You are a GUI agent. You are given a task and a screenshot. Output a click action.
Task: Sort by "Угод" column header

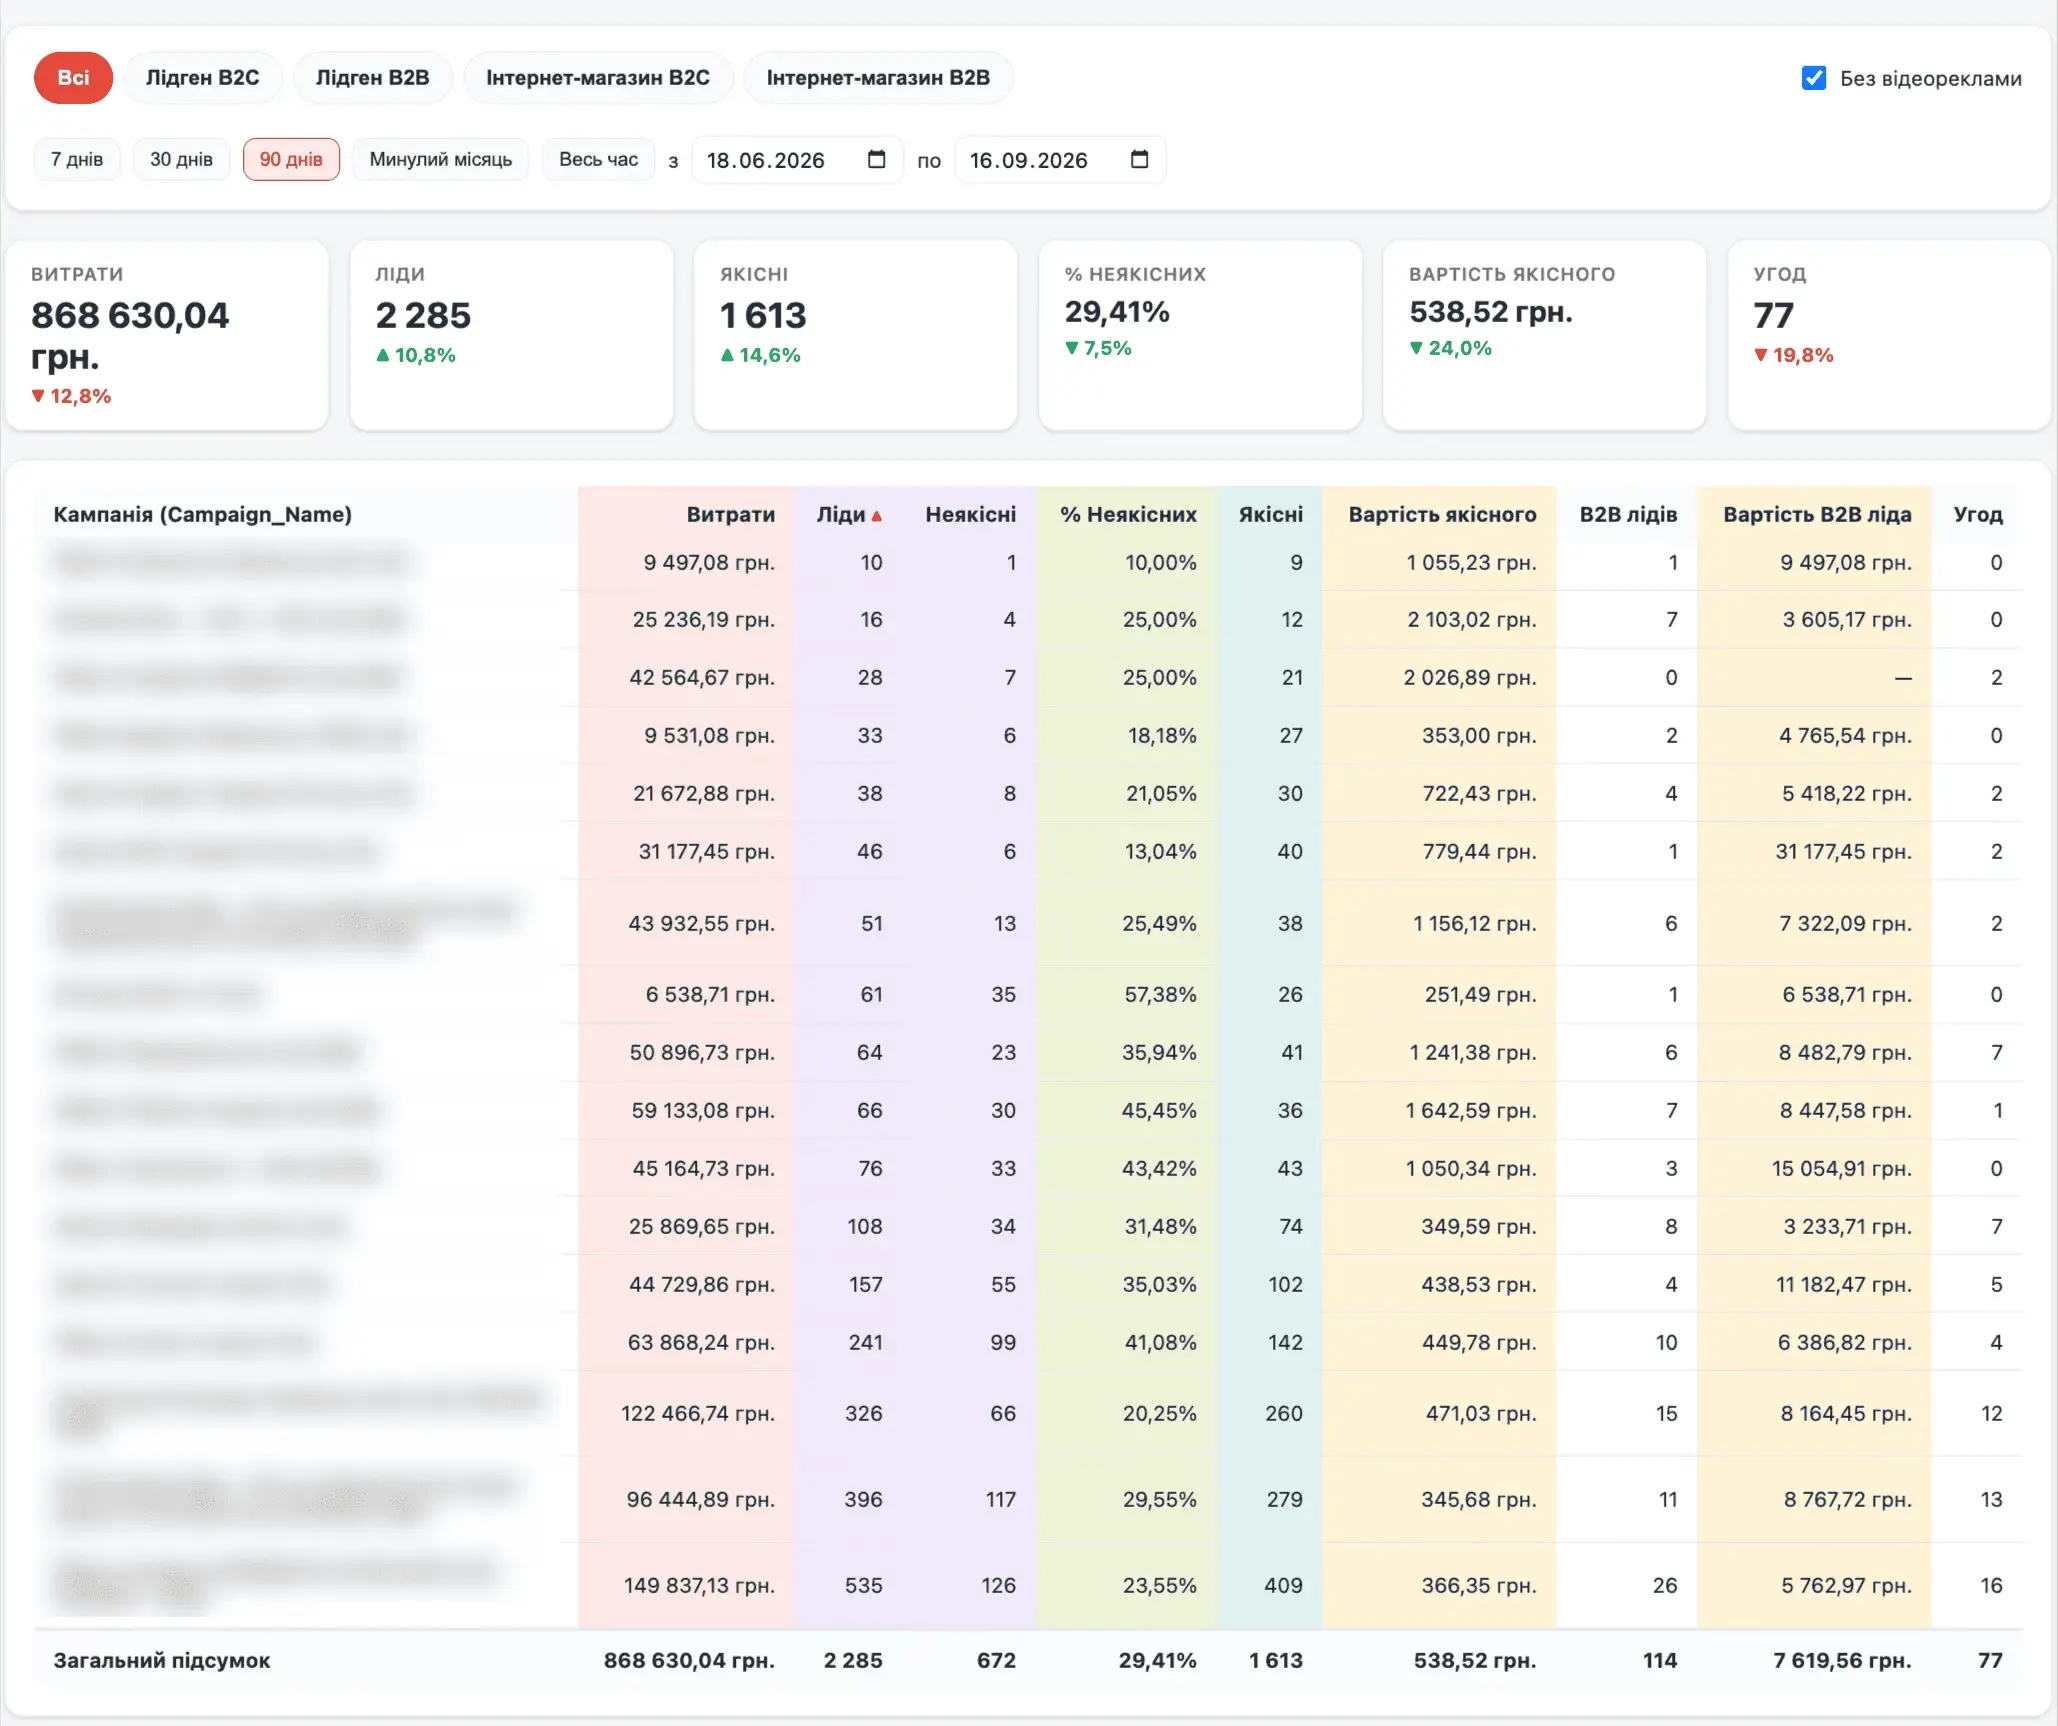click(1978, 514)
